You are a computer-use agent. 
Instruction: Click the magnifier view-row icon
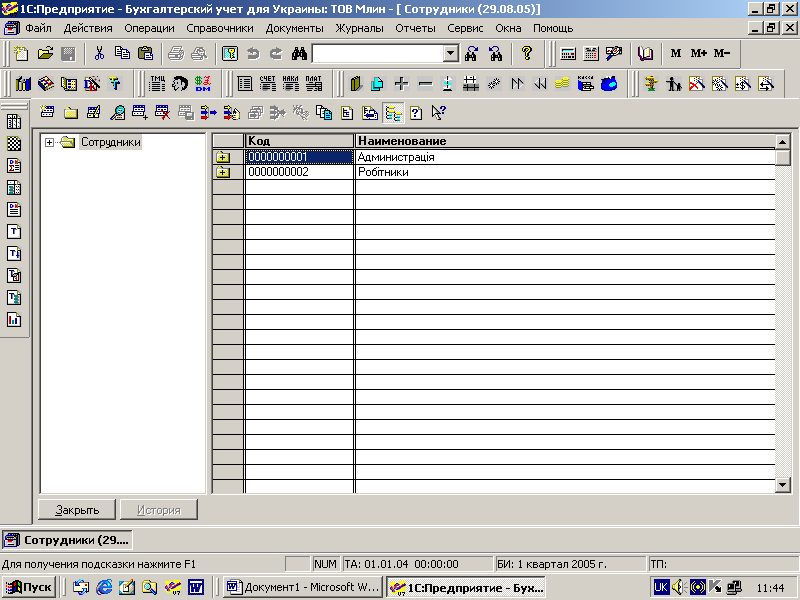coord(117,112)
